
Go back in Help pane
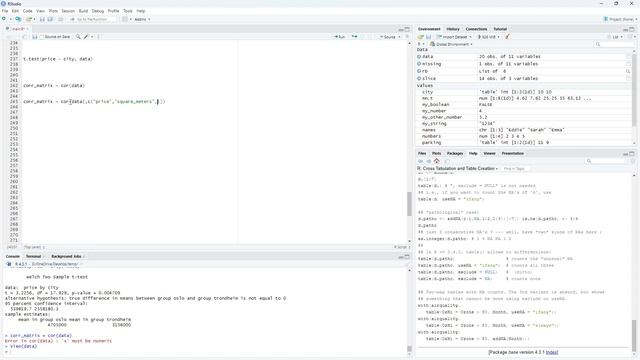420,161
